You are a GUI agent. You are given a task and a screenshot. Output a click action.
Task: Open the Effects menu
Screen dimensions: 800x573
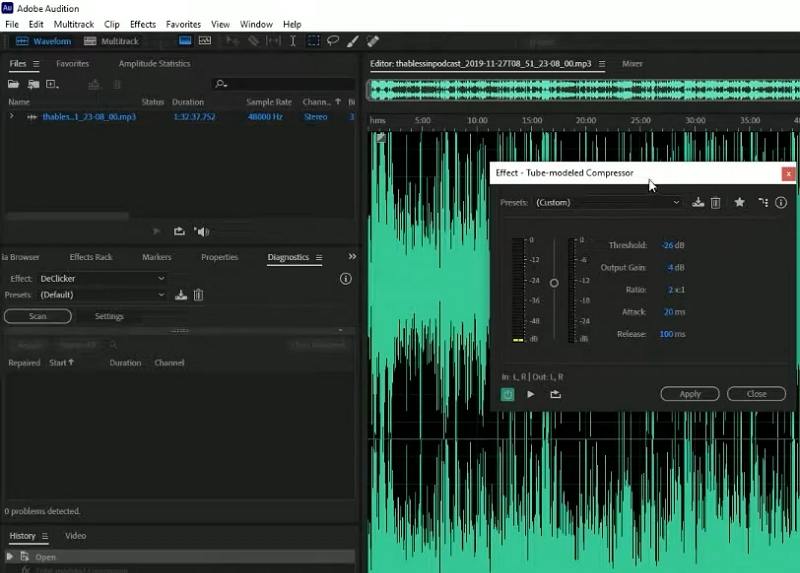(x=143, y=24)
